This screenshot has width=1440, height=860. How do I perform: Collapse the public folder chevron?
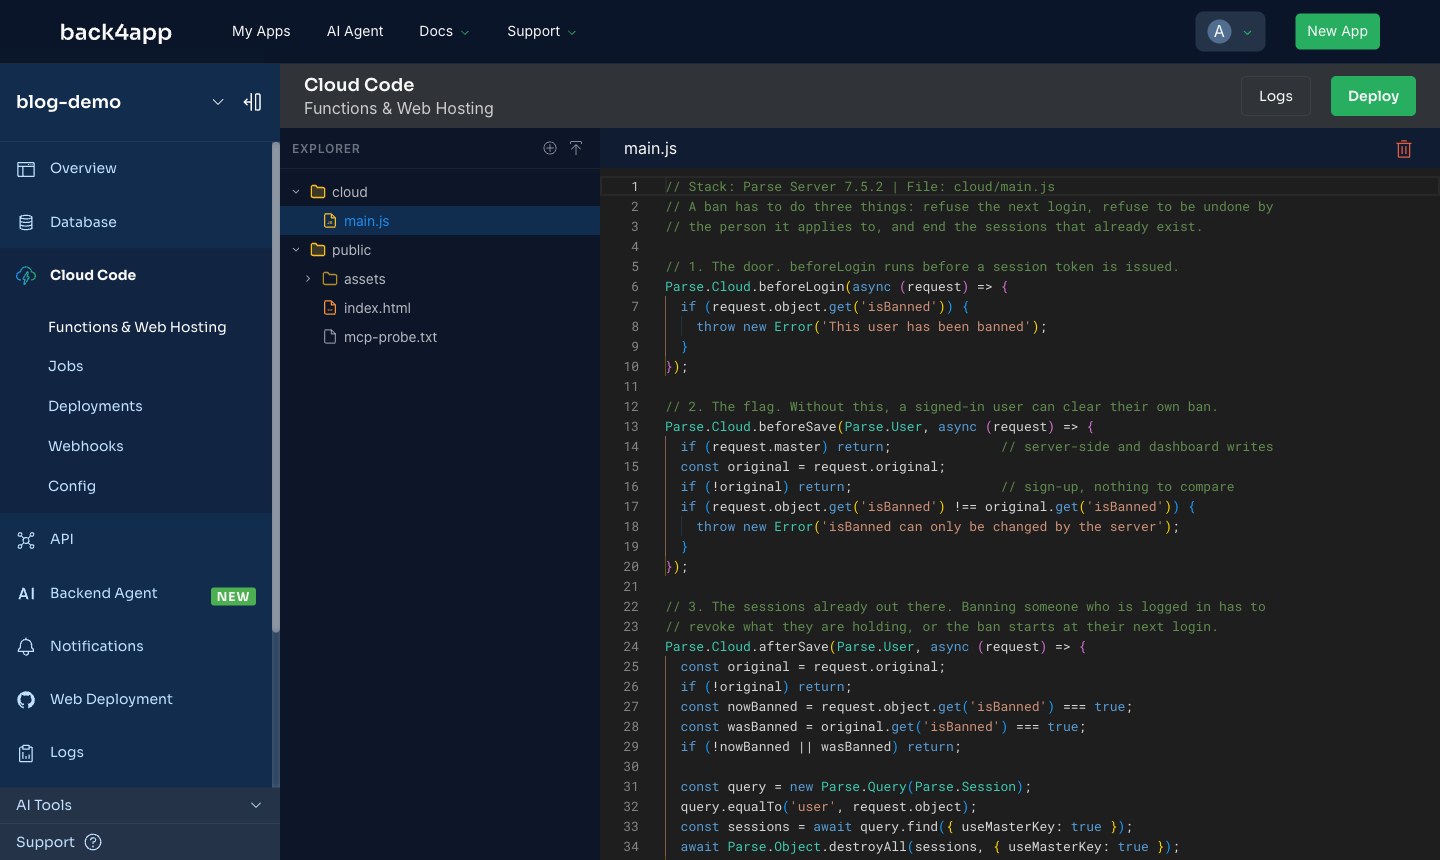tap(296, 250)
